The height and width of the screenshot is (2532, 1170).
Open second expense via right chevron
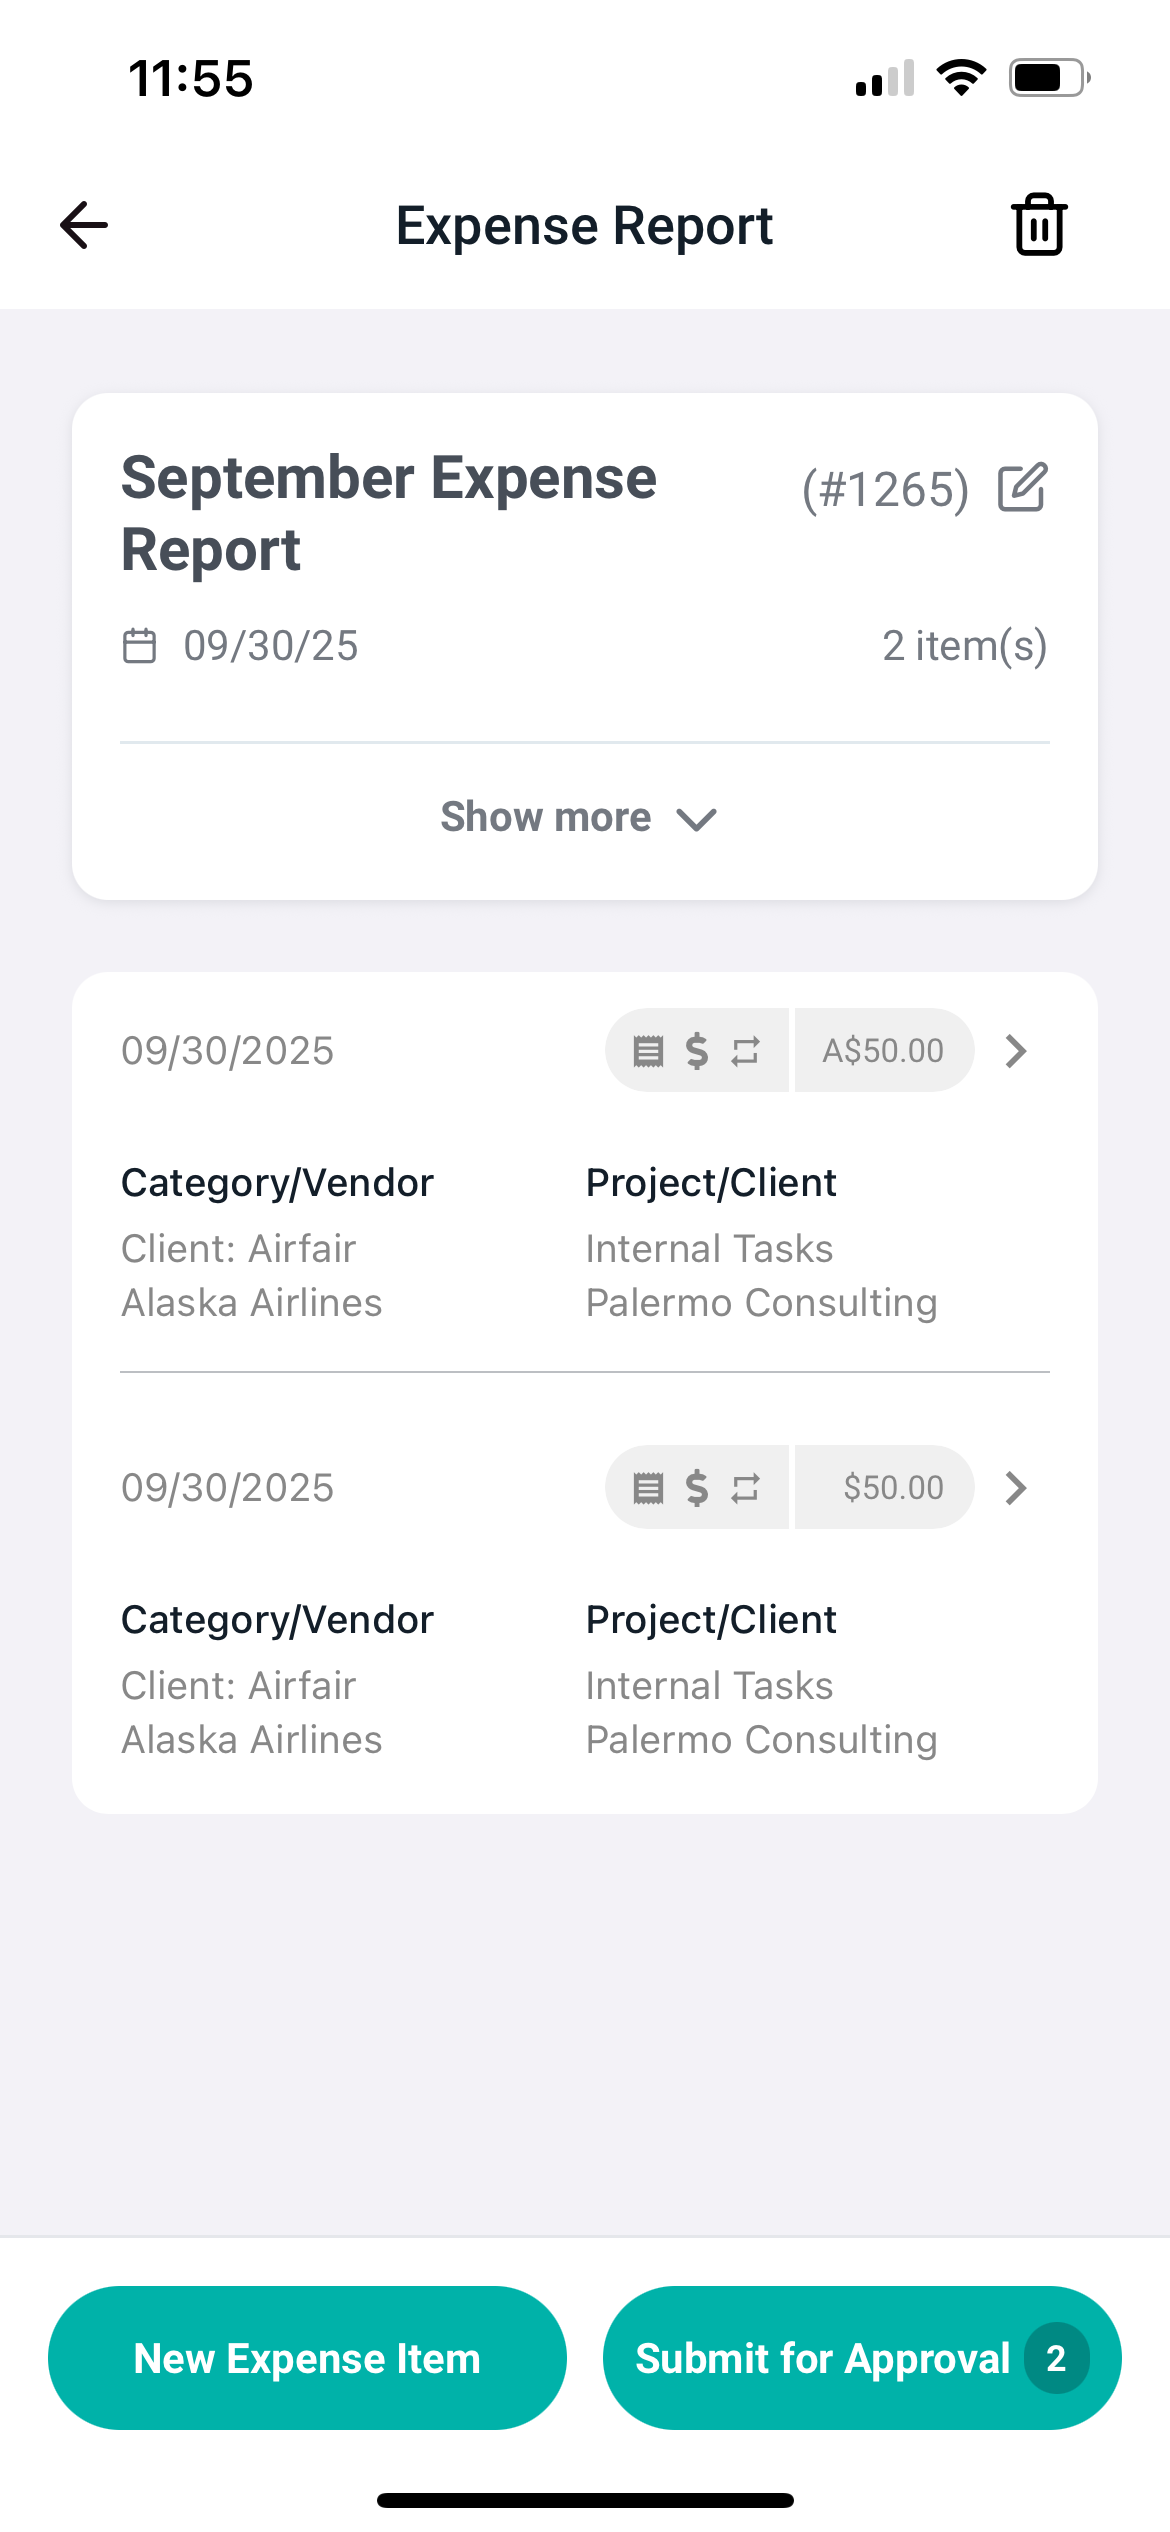[x=1016, y=1488]
